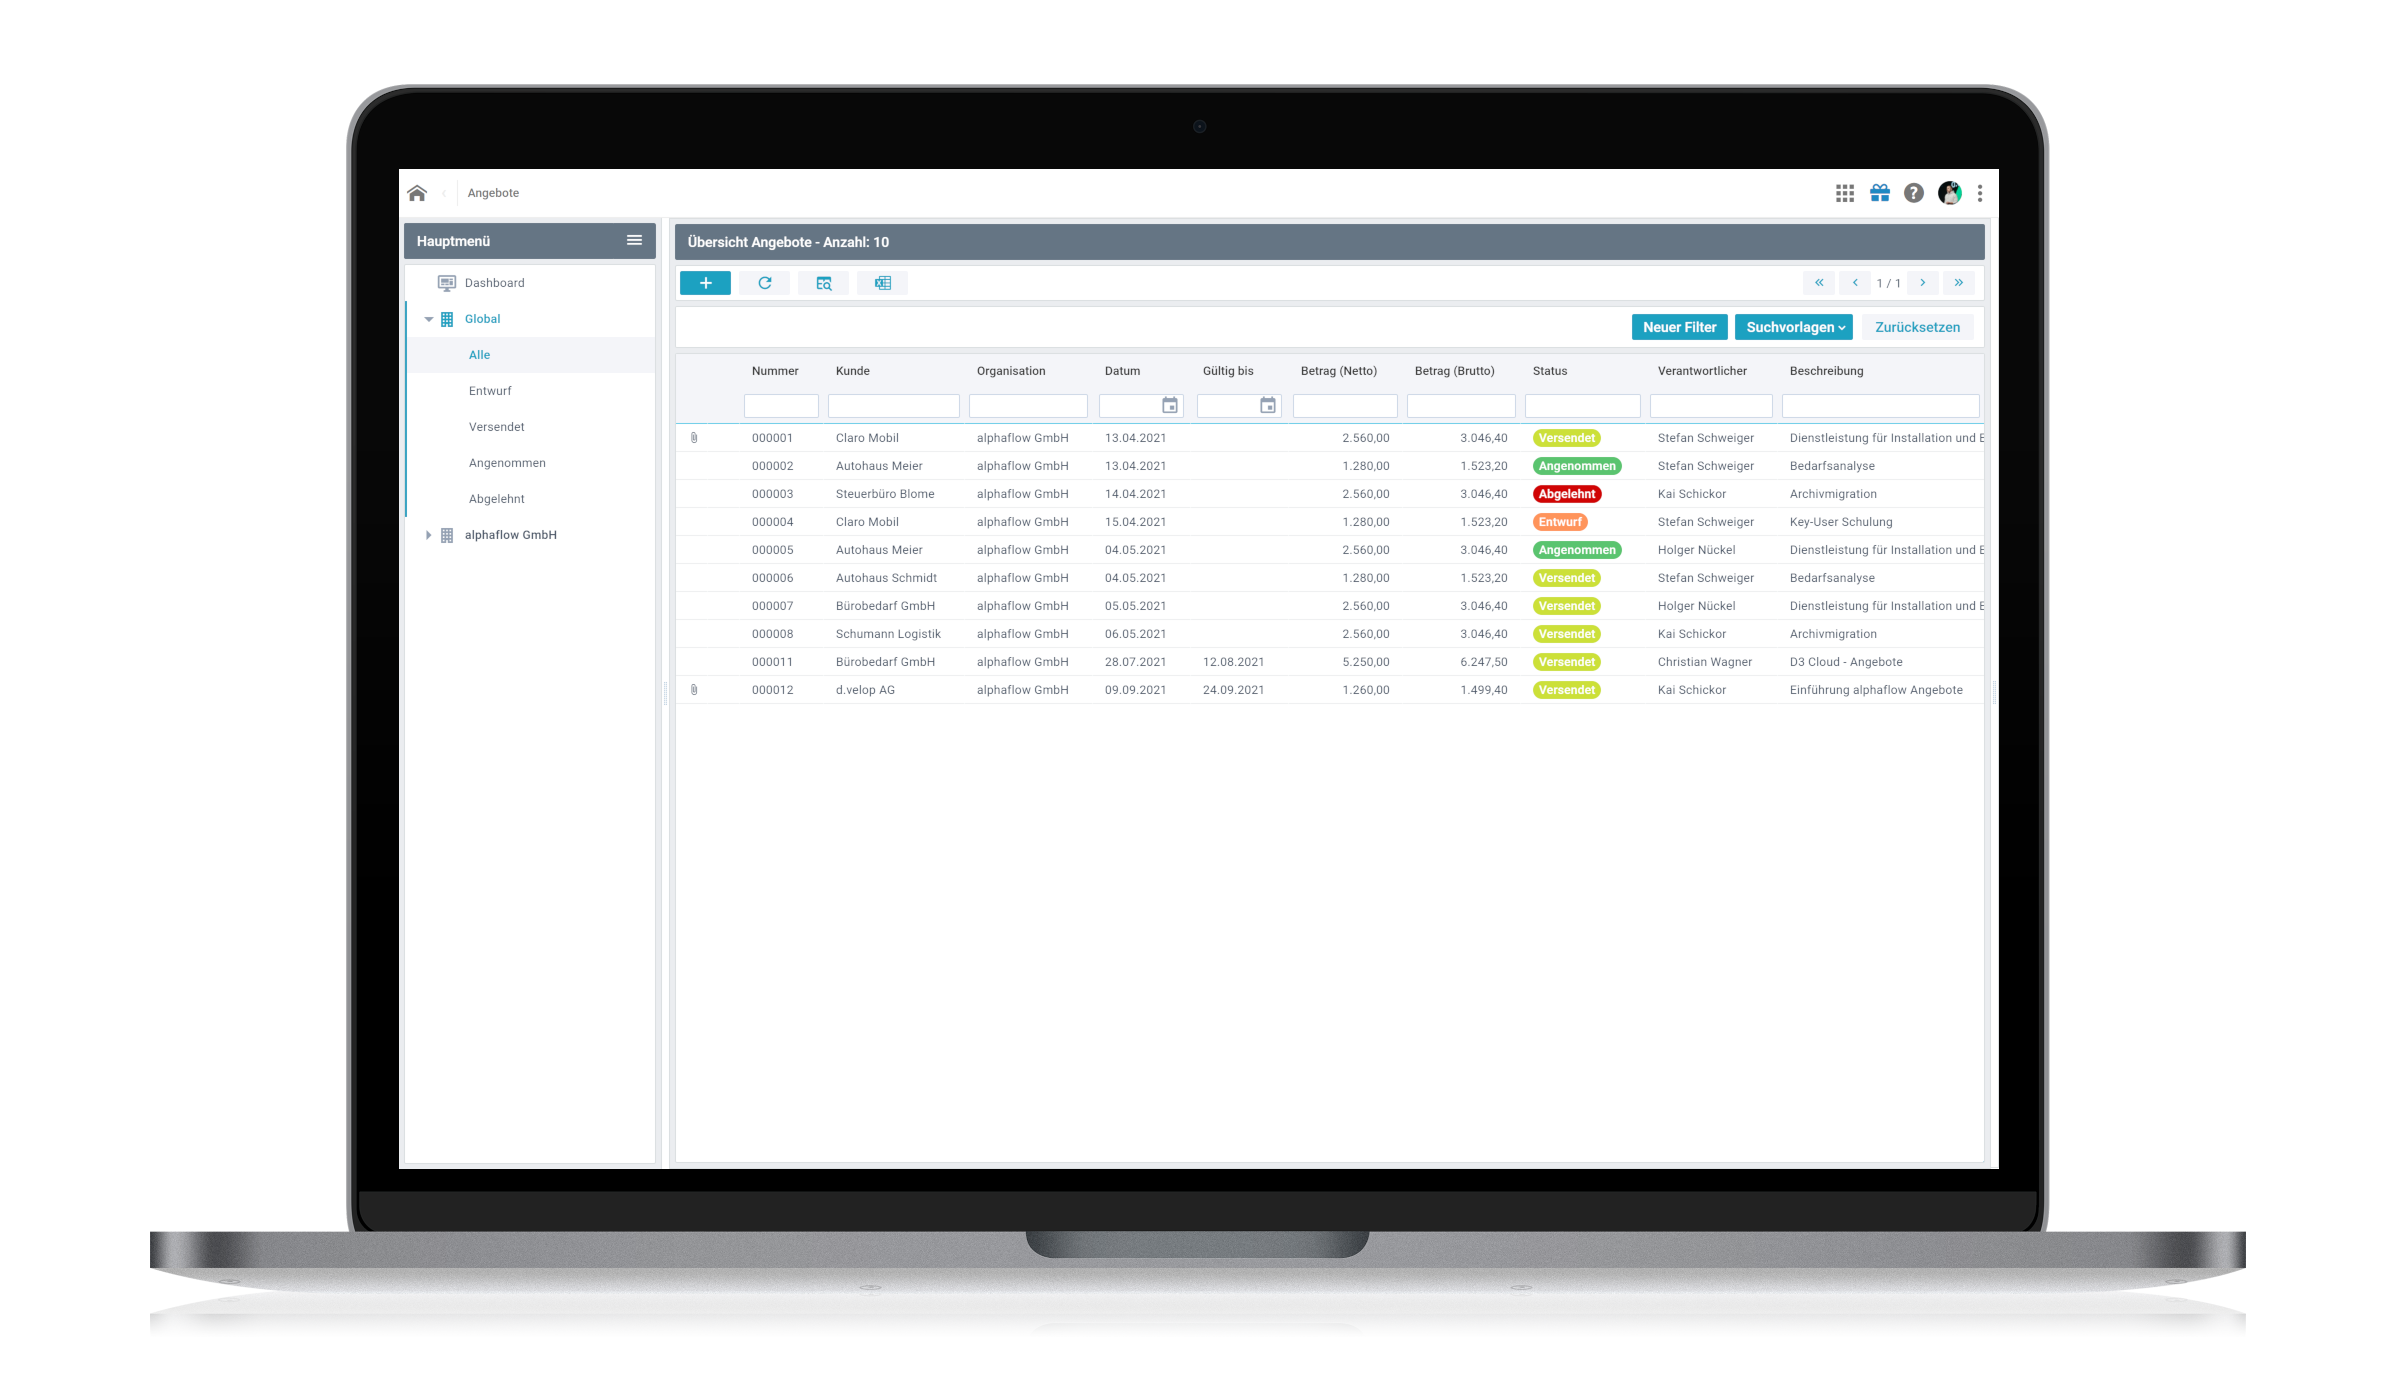Image resolution: width=2395 pixels, height=1377 pixels.
Task: Open the help question mark icon
Action: tap(1914, 193)
